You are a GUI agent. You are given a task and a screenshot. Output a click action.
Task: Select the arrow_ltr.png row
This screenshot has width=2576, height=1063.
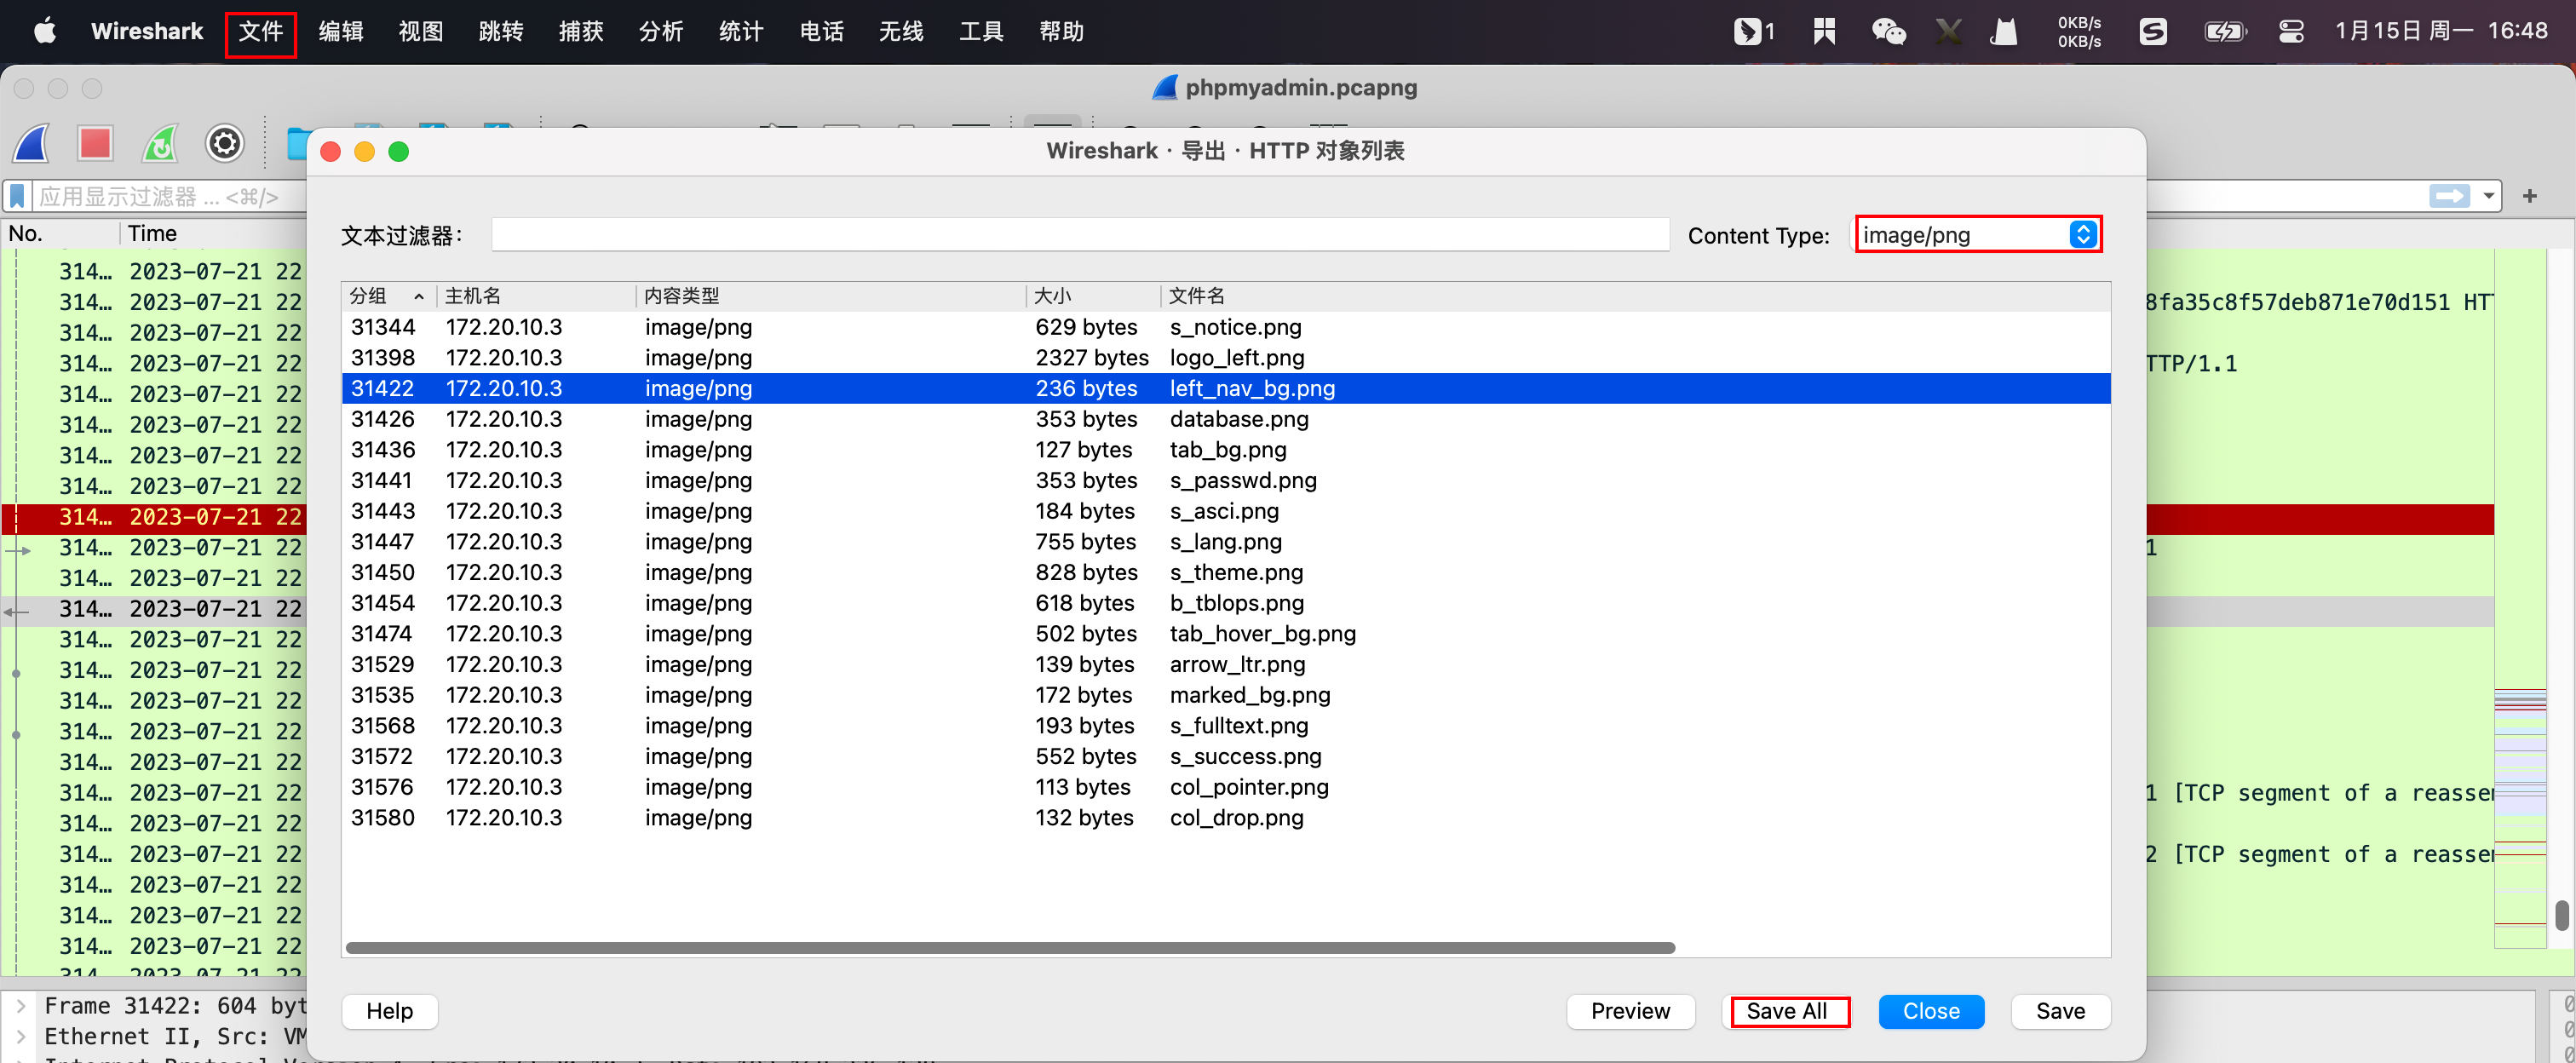(1226, 664)
